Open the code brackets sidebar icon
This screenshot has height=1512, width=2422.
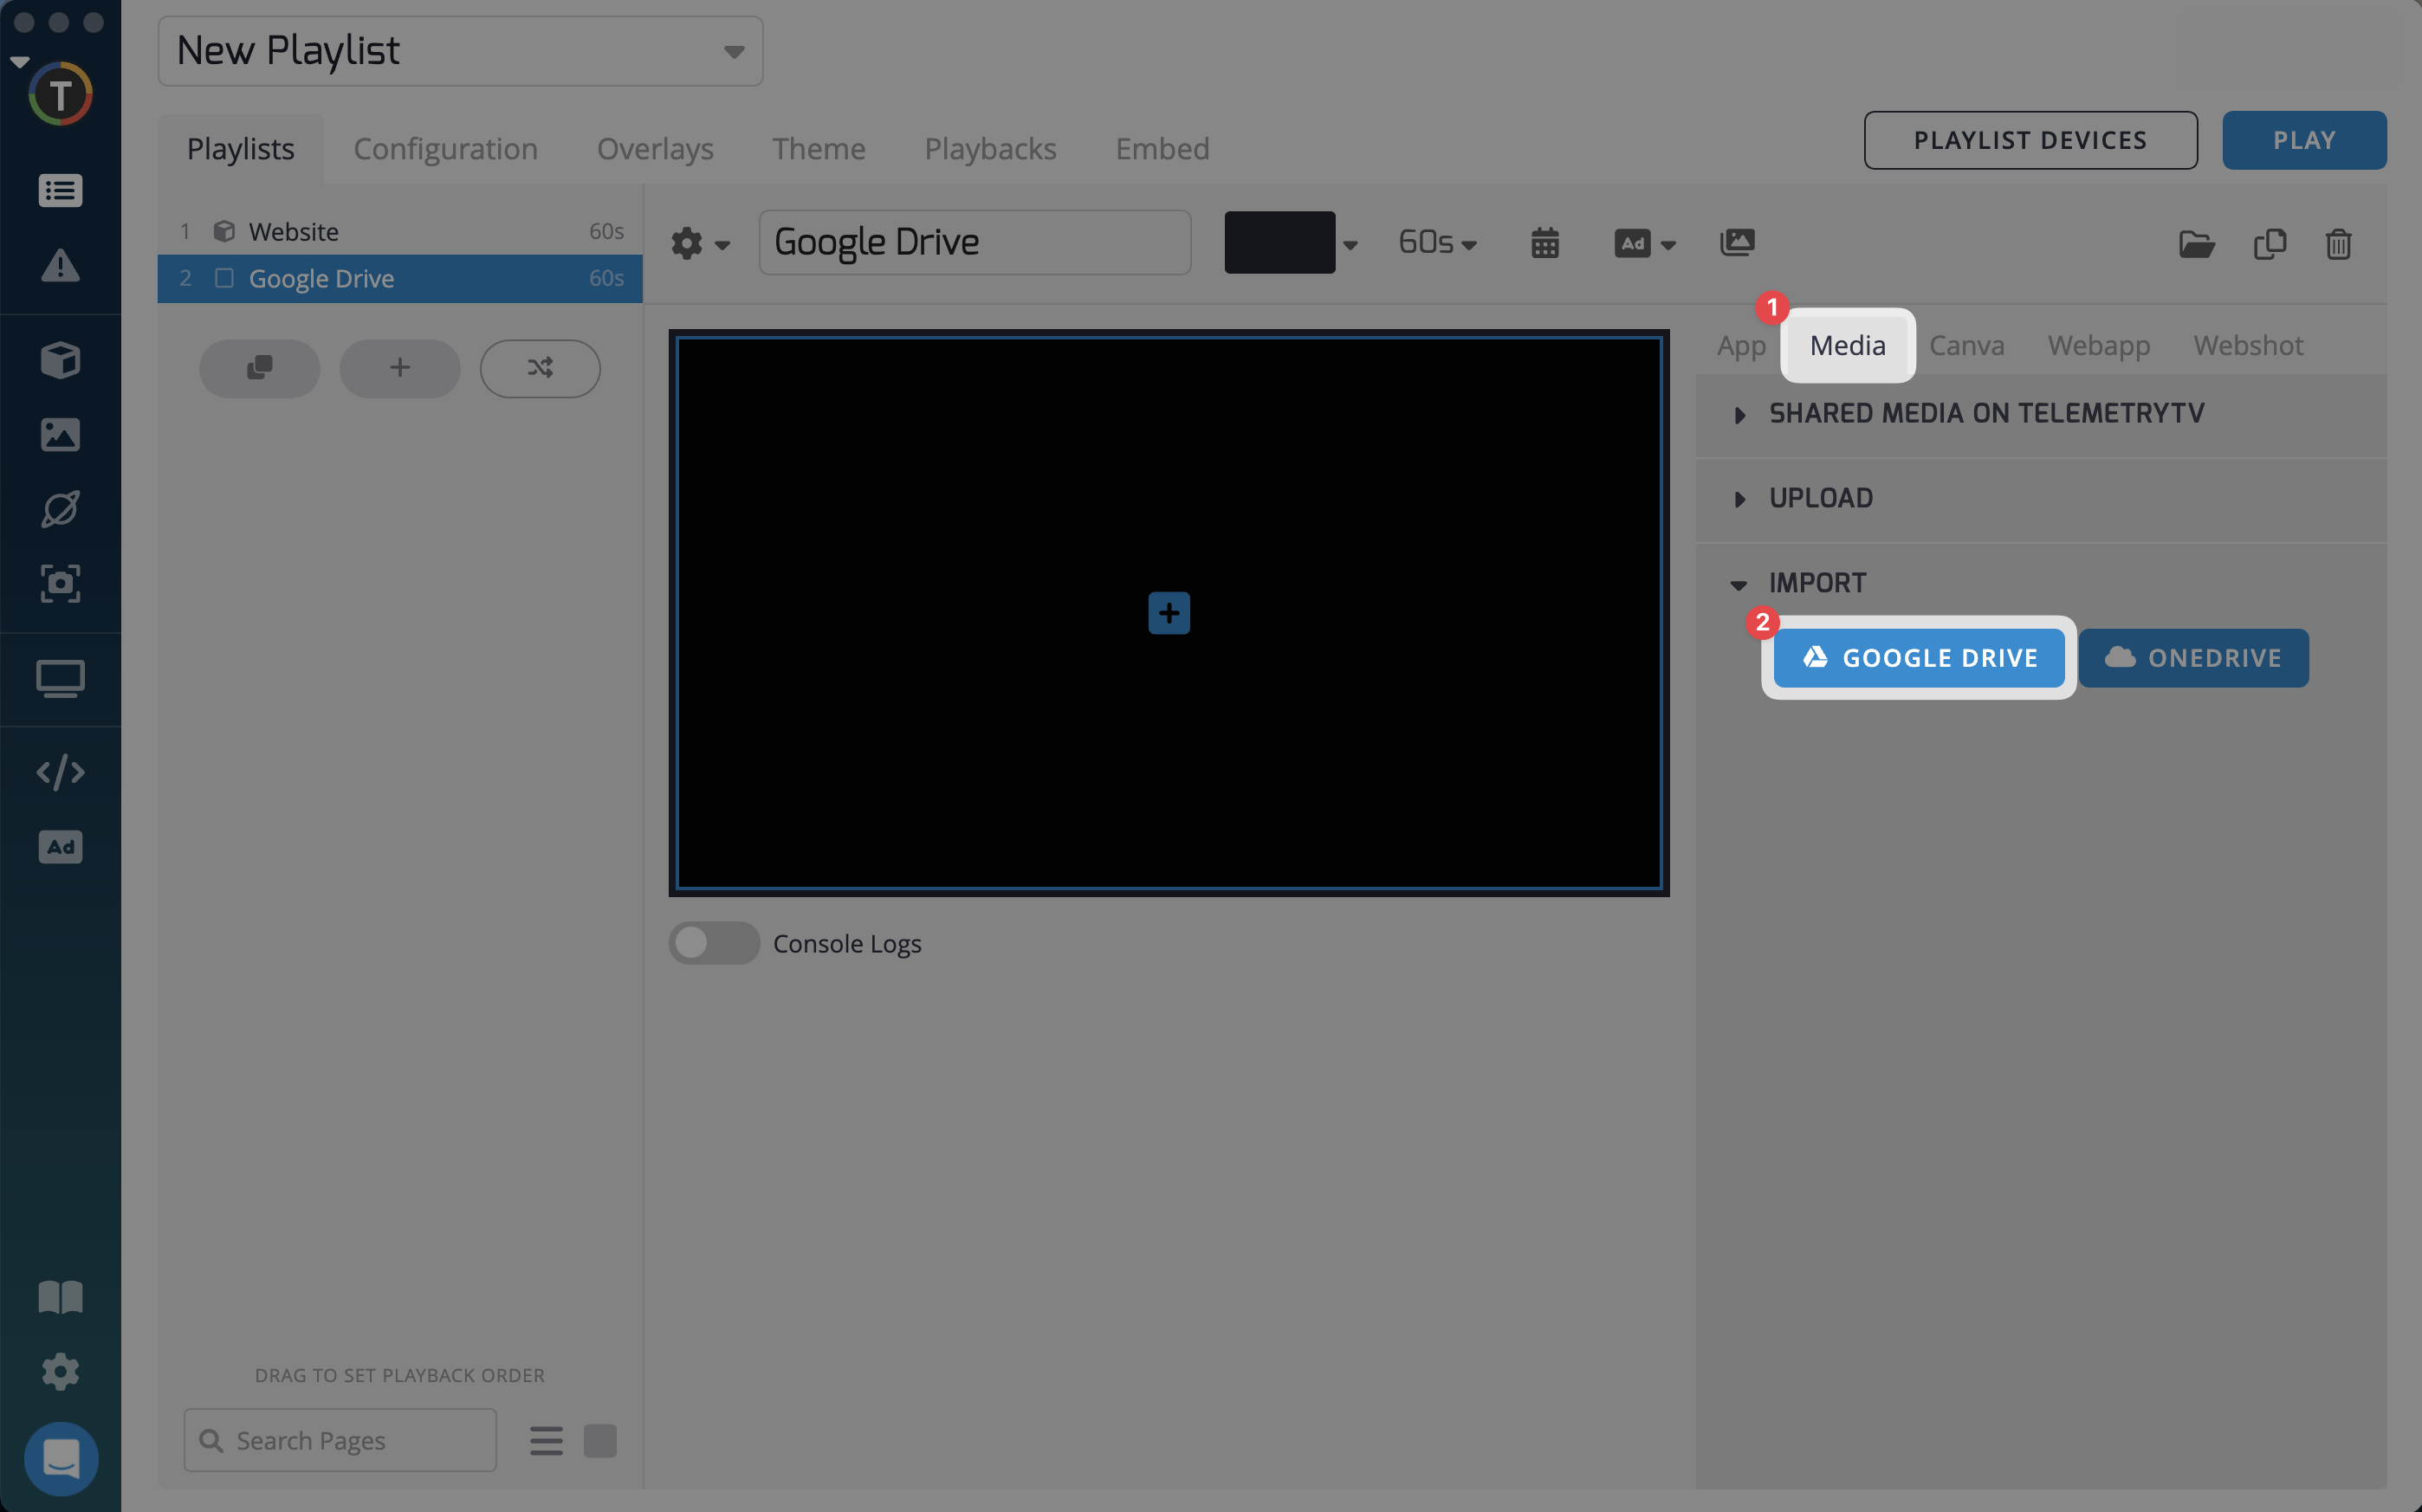point(60,772)
